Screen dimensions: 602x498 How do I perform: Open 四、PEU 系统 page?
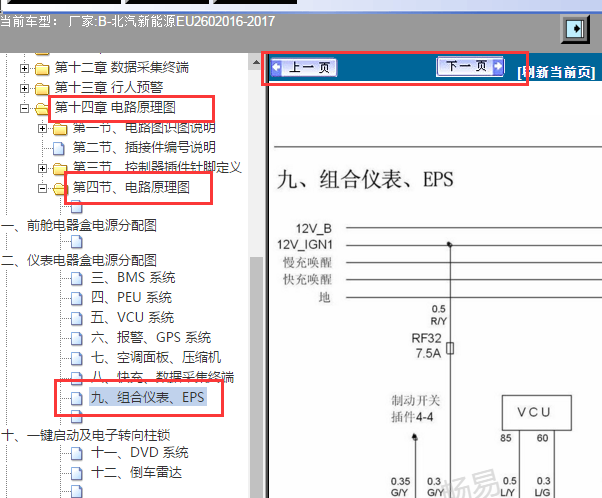(x=131, y=297)
